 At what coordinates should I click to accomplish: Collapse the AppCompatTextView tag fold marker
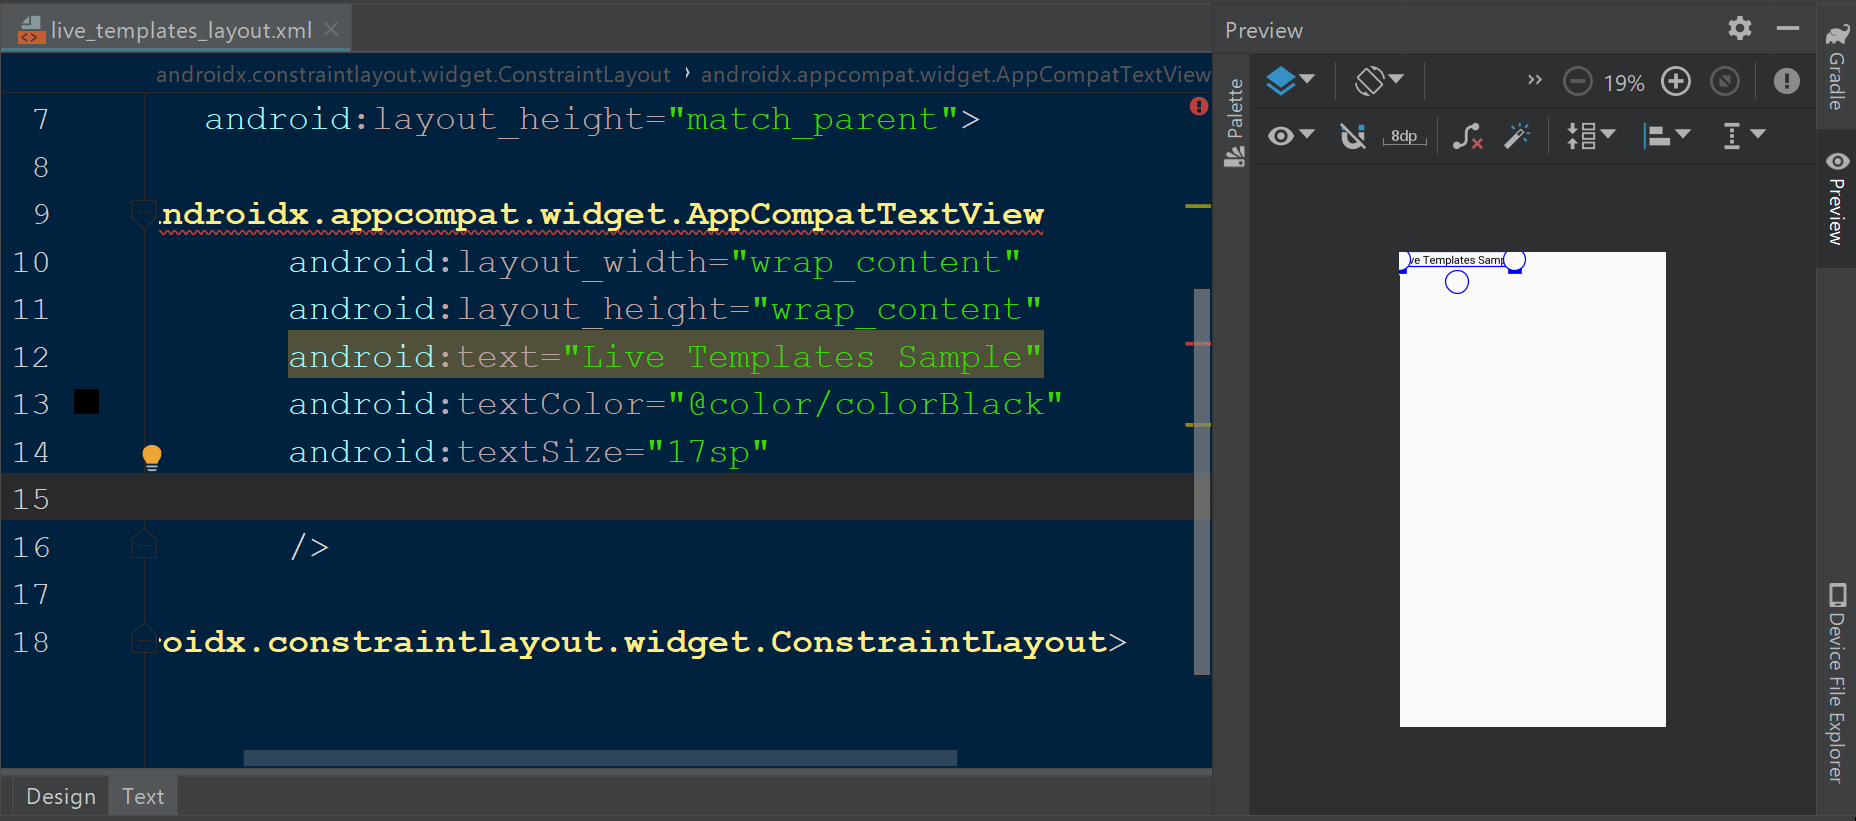point(144,213)
